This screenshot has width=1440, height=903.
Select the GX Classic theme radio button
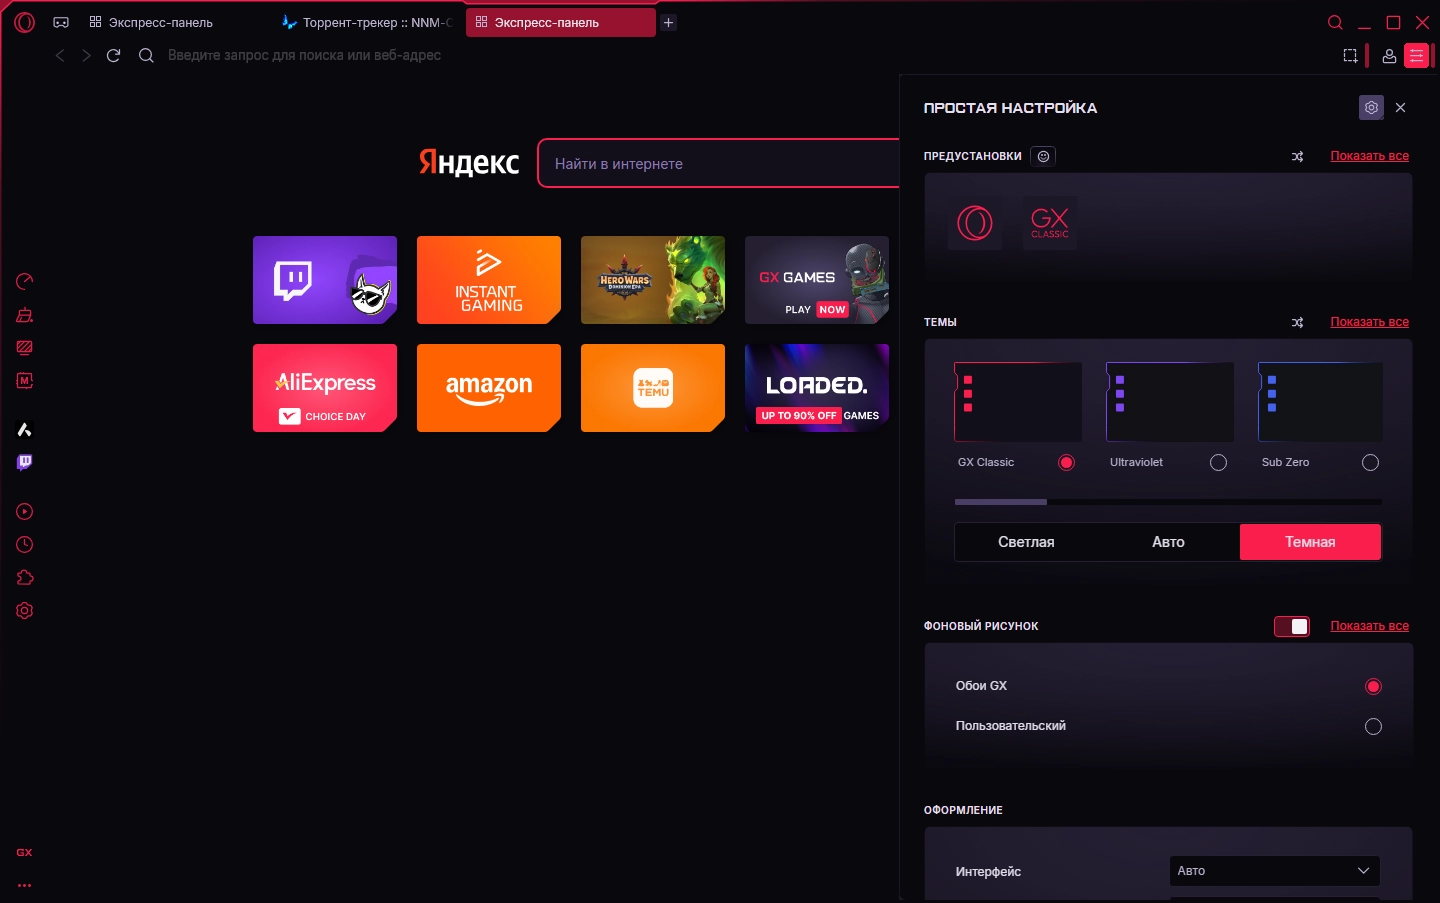[x=1066, y=462]
